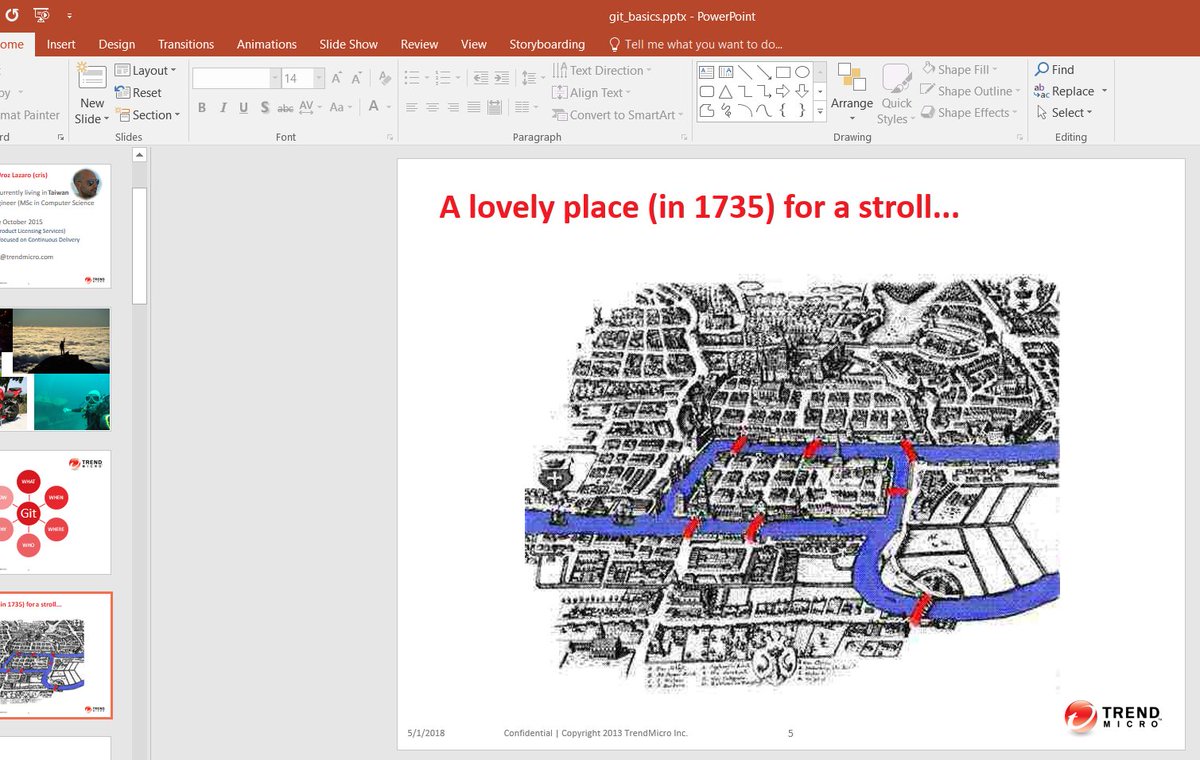This screenshot has width=1200, height=760.
Task: Select the Vertical Text Box shape
Action: tap(726, 72)
